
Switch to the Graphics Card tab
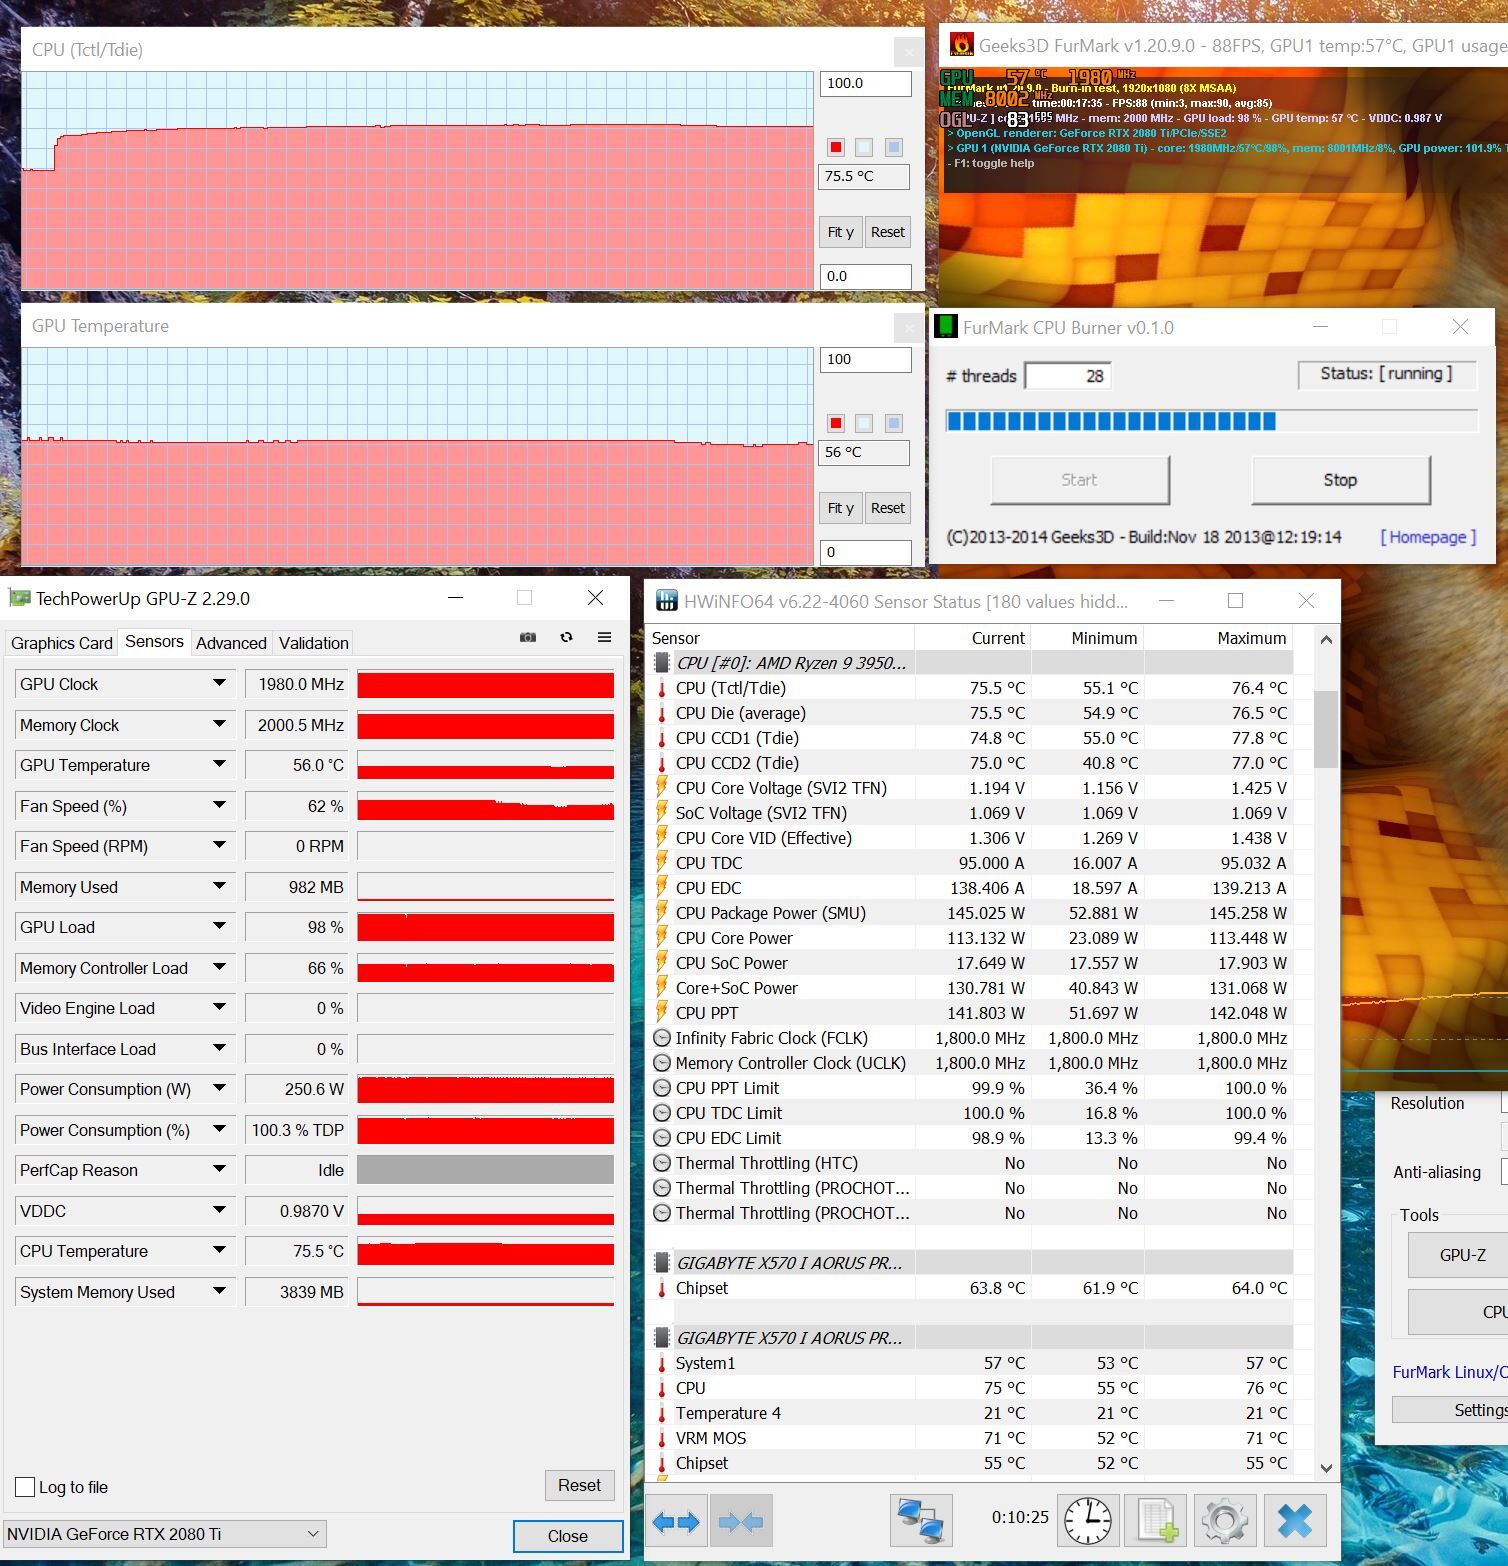(x=62, y=643)
